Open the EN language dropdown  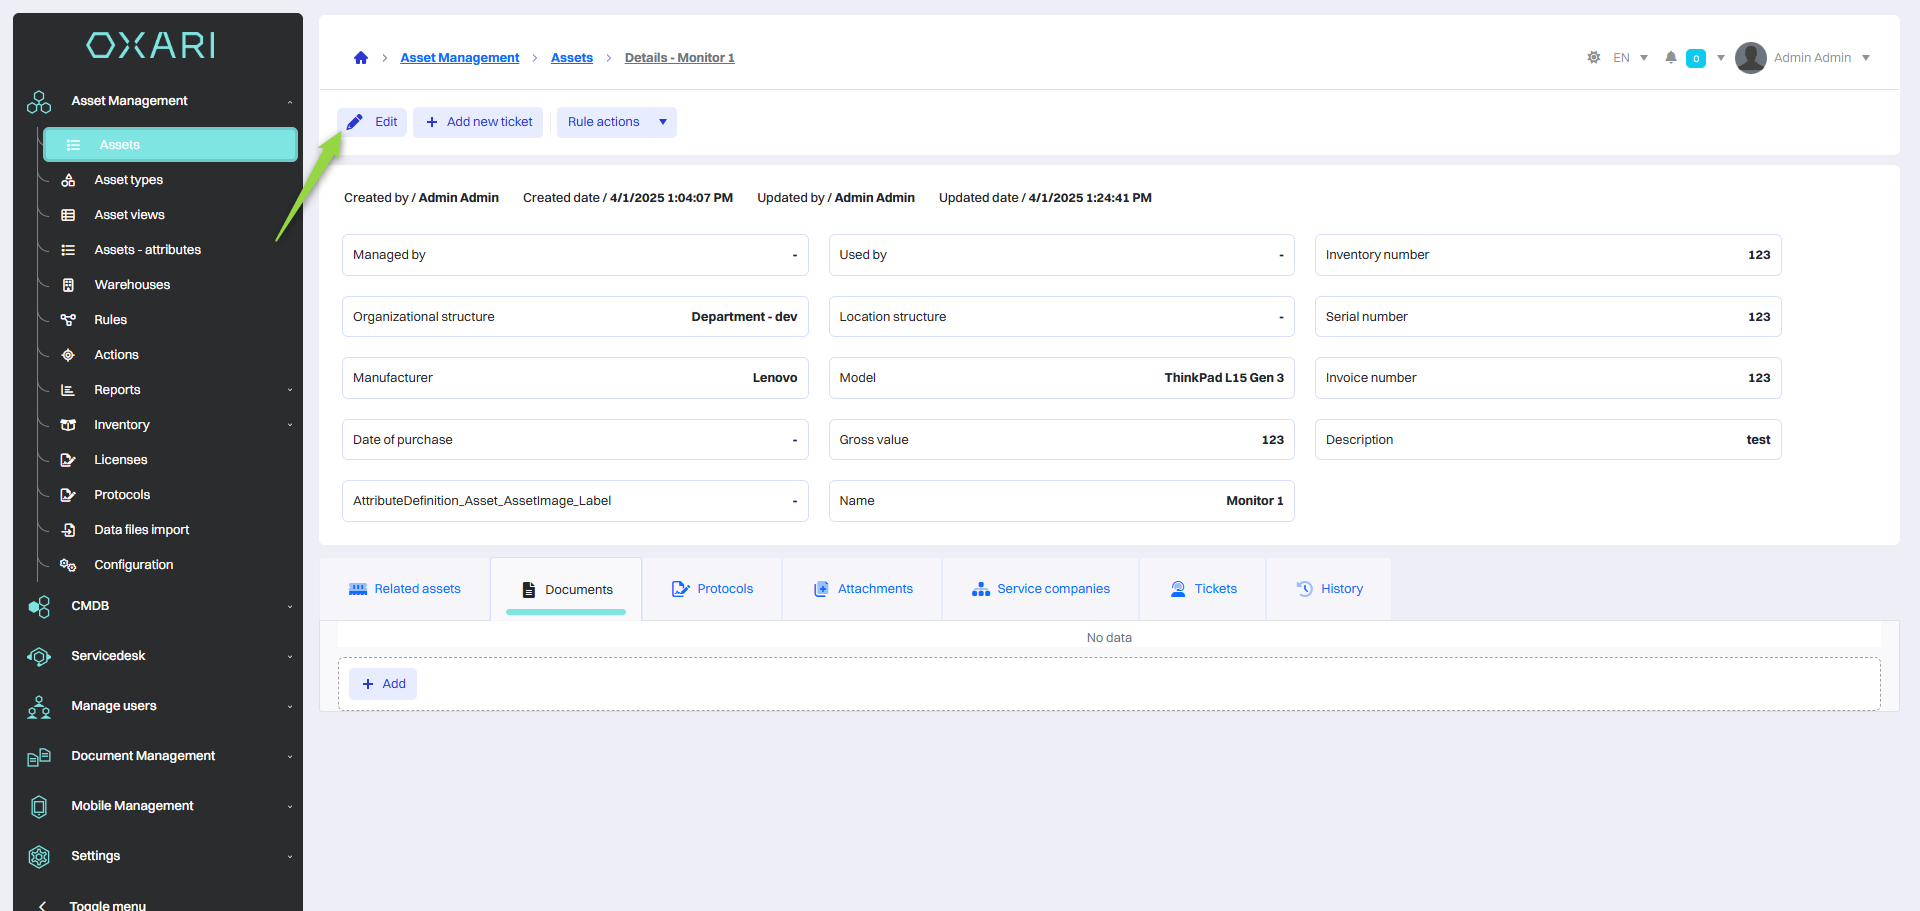[1630, 58]
